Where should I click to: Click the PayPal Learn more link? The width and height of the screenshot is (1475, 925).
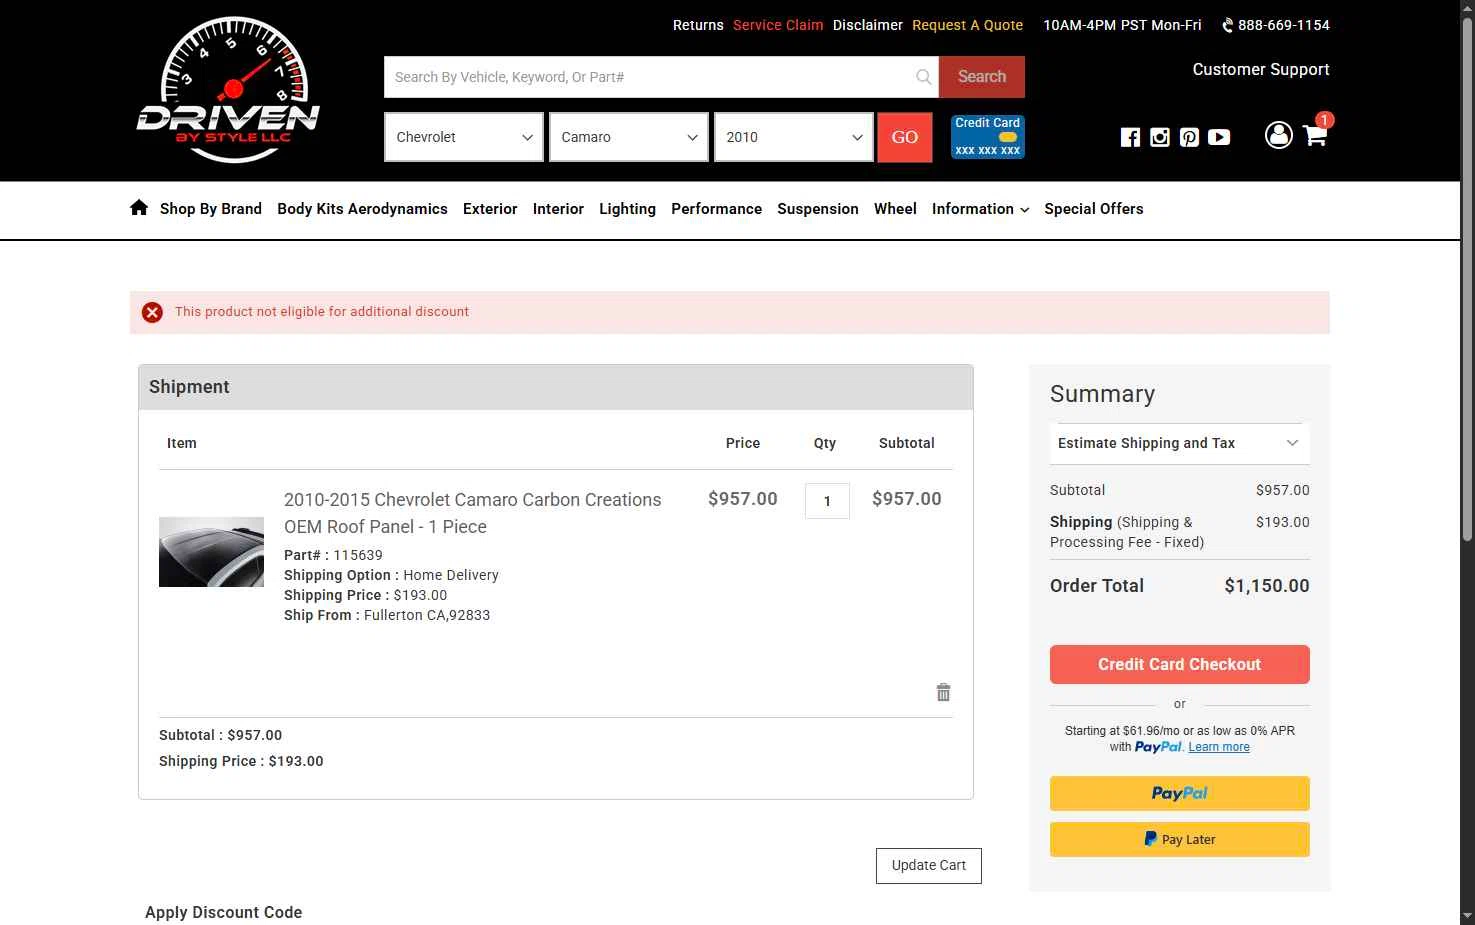[1219, 747]
